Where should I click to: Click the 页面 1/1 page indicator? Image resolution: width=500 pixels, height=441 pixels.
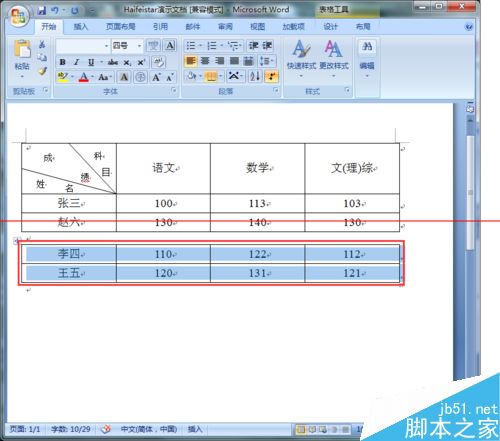25,429
